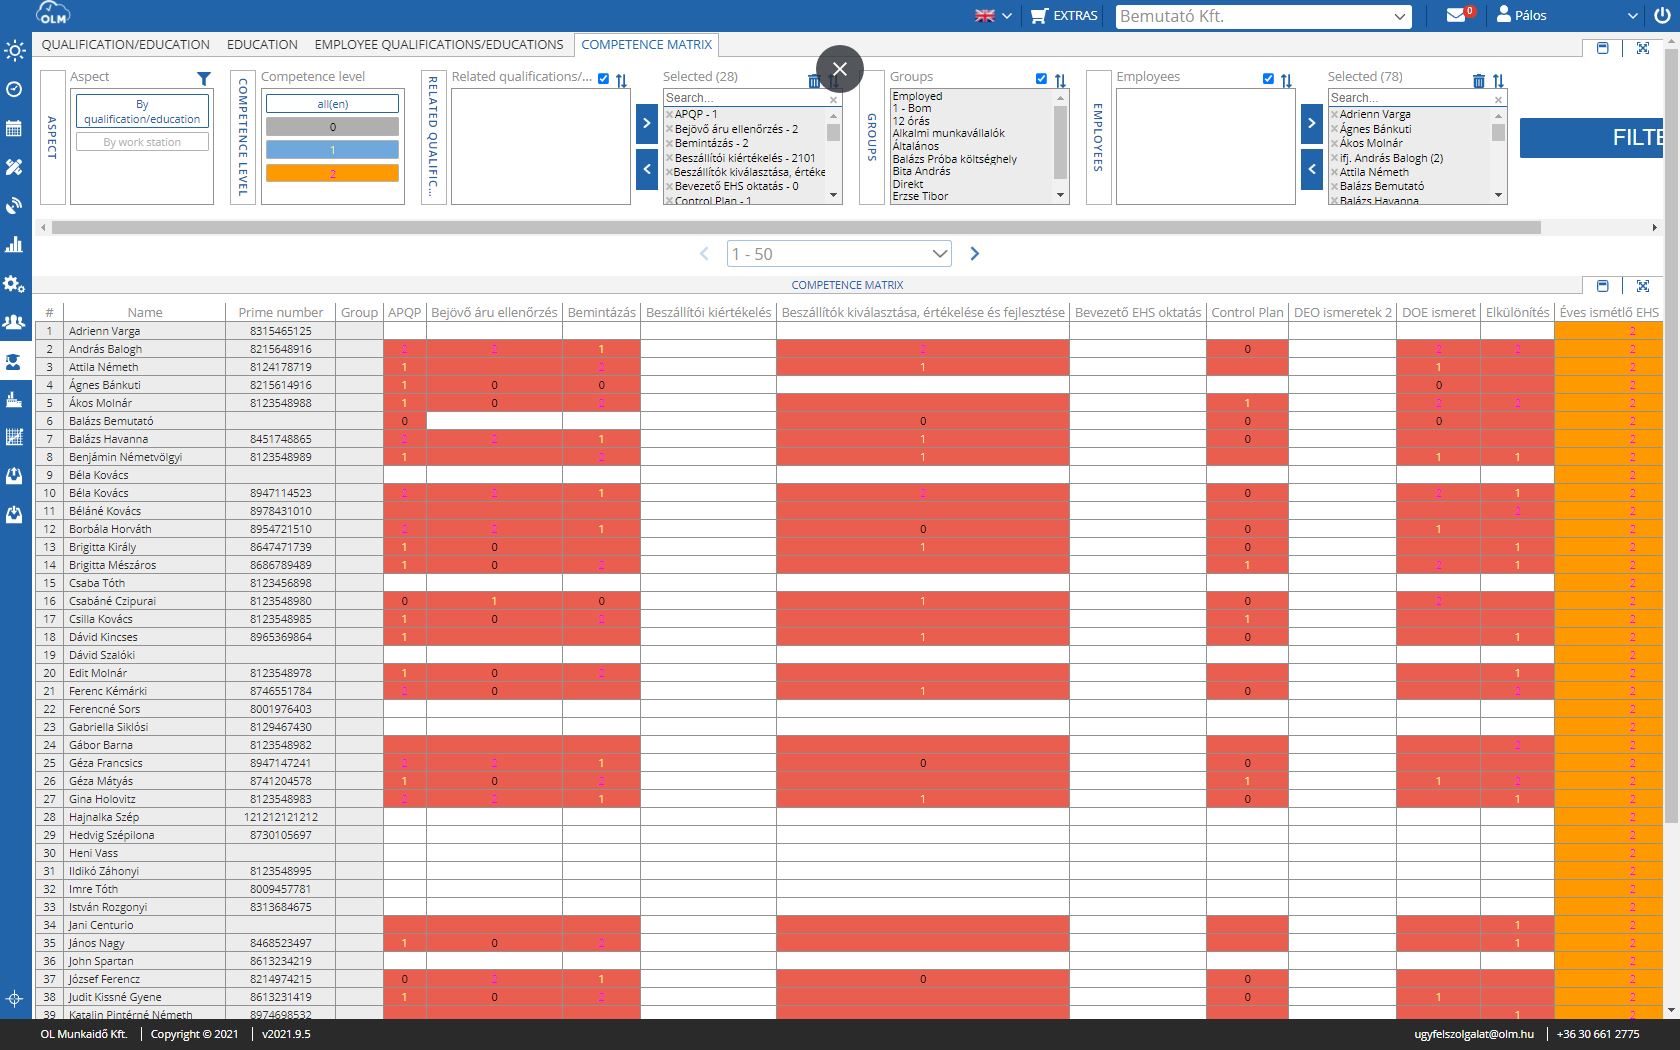Click Search field in Selected (28)
The width and height of the screenshot is (1680, 1050).
tap(746, 98)
